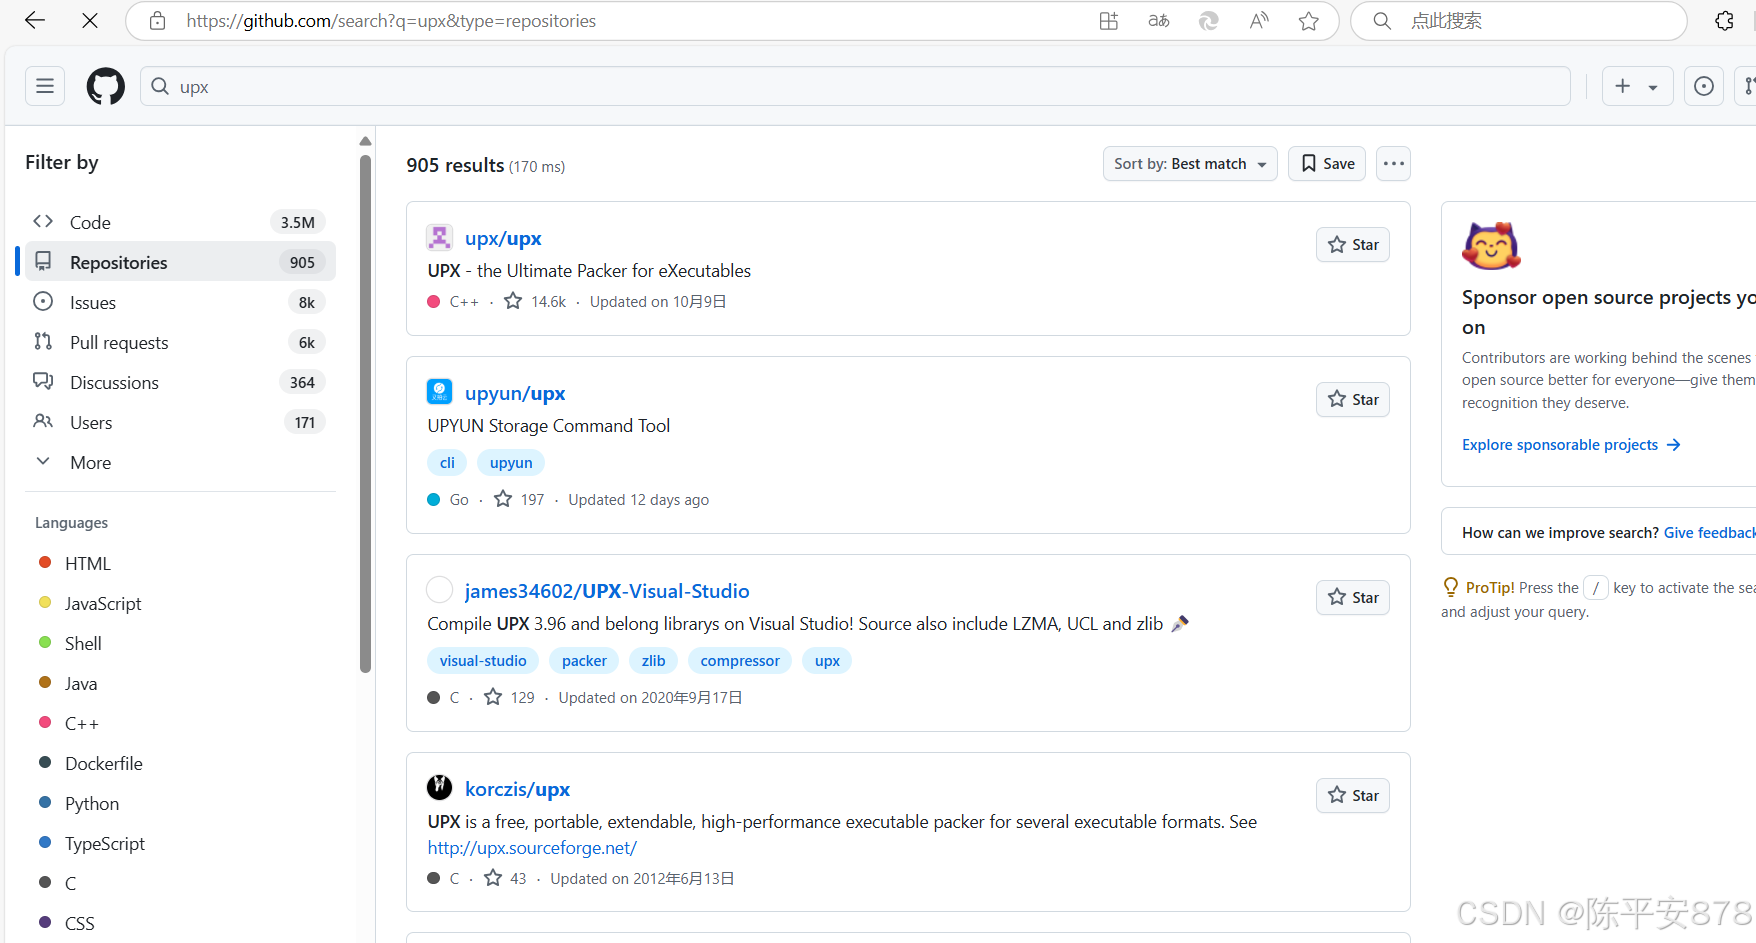
Task: Expand the create-new caret dropdown
Action: 1653,87
